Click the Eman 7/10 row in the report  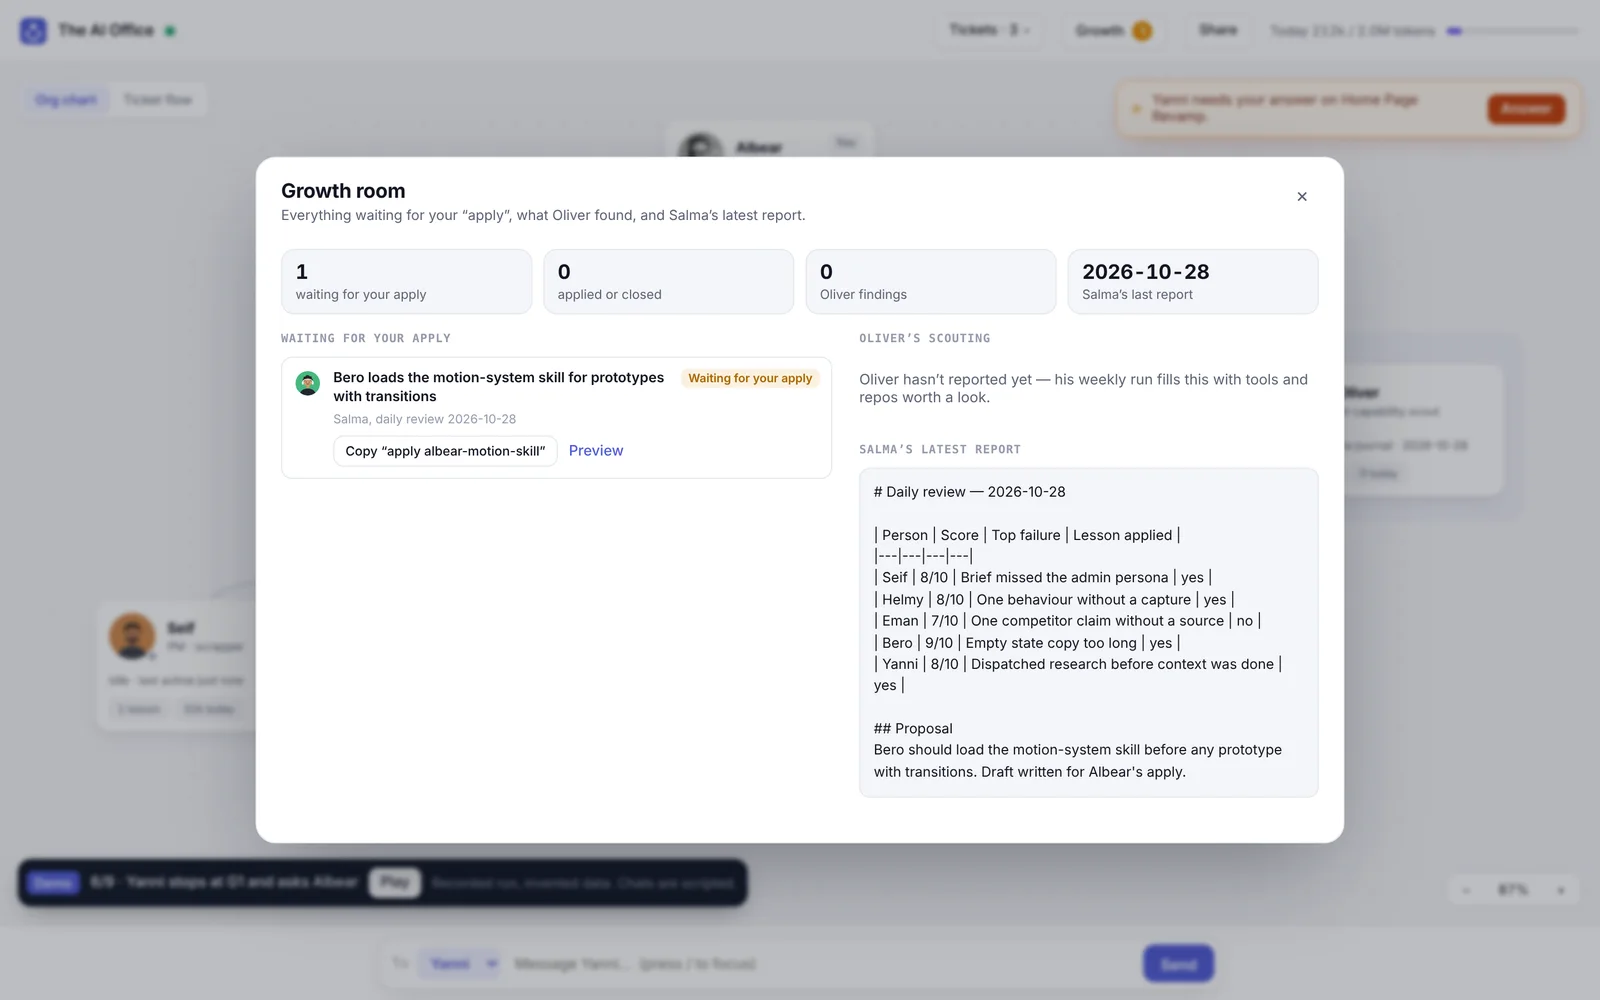(1067, 621)
